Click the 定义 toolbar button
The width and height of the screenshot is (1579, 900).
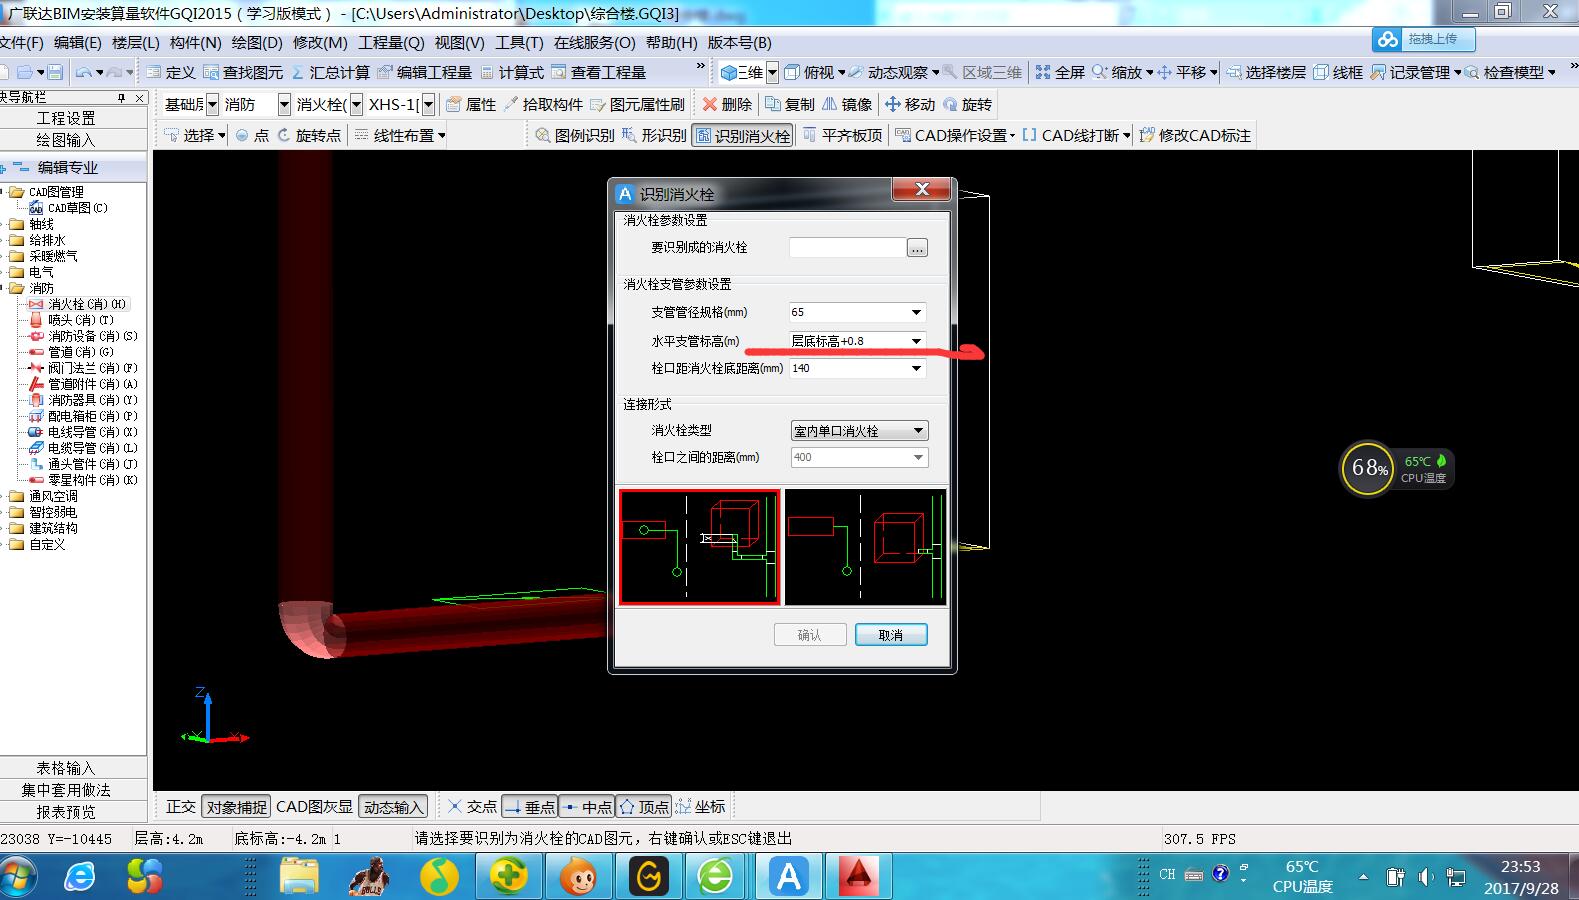tap(171, 72)
